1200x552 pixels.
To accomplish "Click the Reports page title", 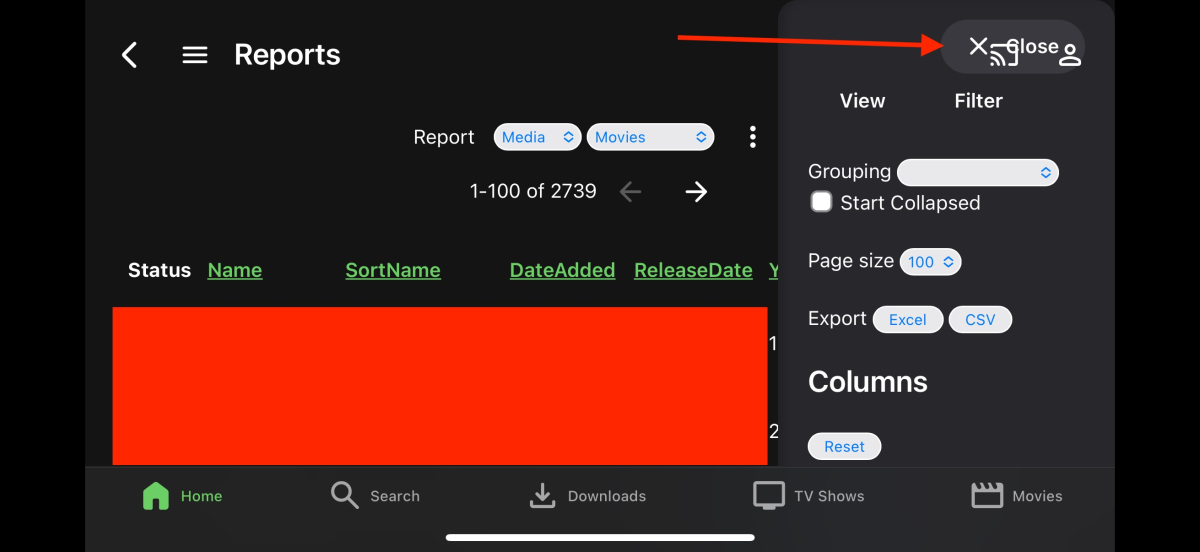I will click(x=287, y=55).
